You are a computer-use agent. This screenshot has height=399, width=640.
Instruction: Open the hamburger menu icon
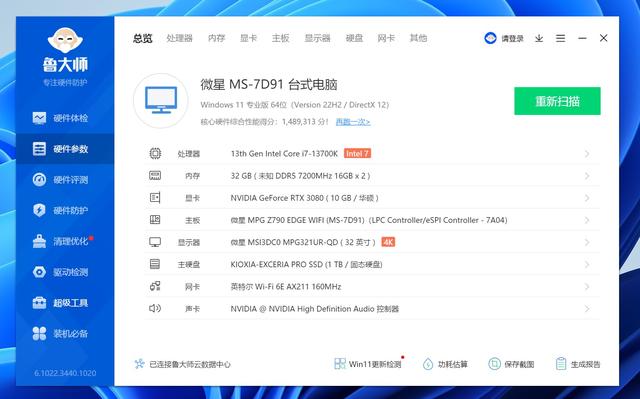click(560, 38)
